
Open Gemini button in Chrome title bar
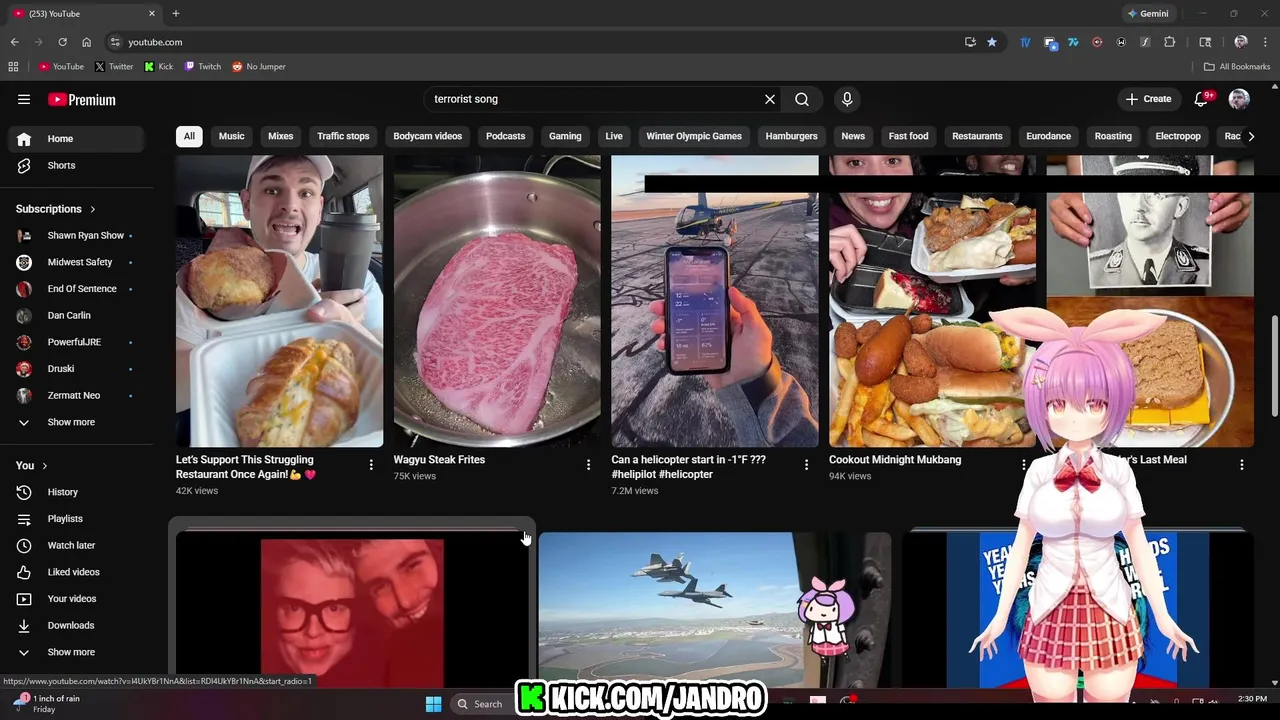point(1148,13)
